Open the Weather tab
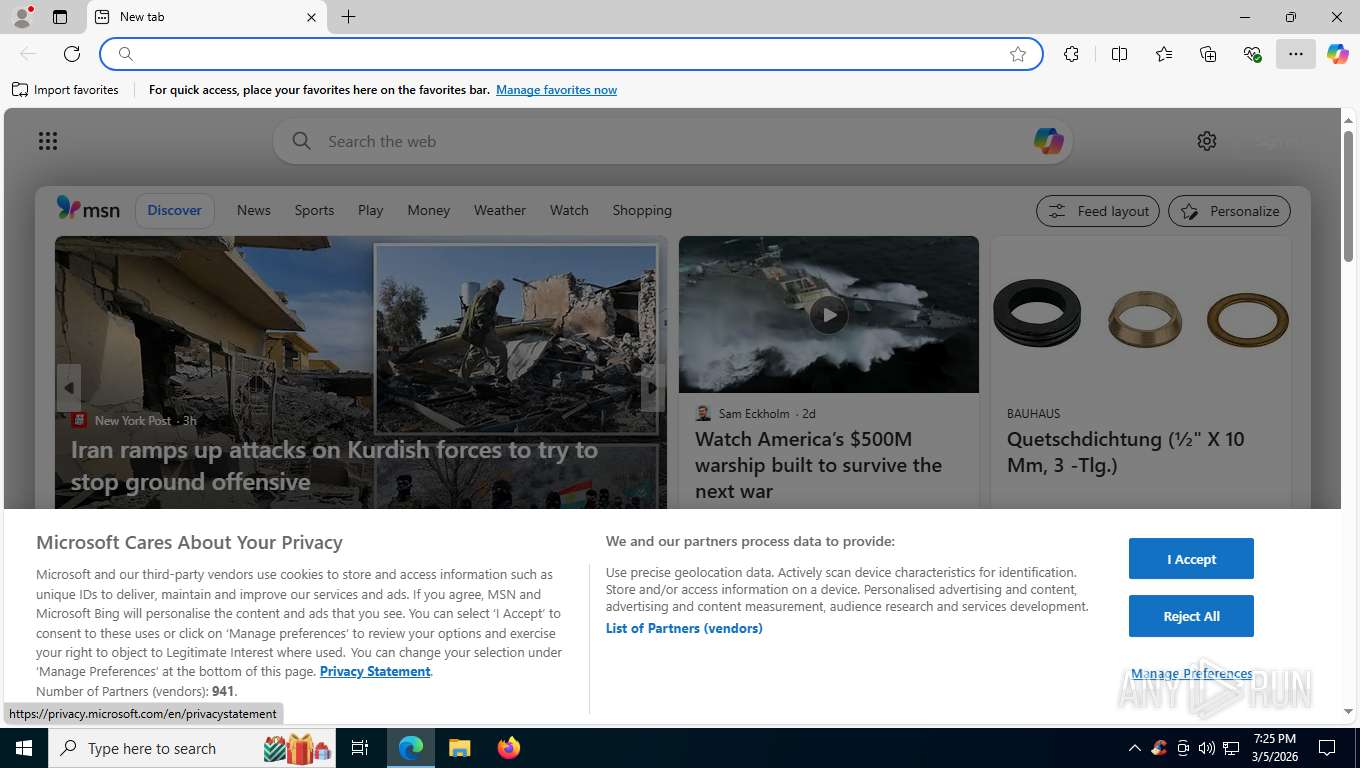This screenshot has height=768, width=1360. pos(500,211)
